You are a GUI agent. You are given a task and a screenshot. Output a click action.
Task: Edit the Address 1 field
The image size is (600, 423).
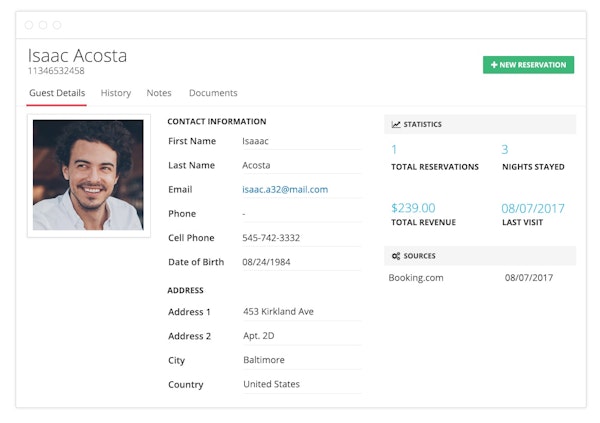click(300, 311)
